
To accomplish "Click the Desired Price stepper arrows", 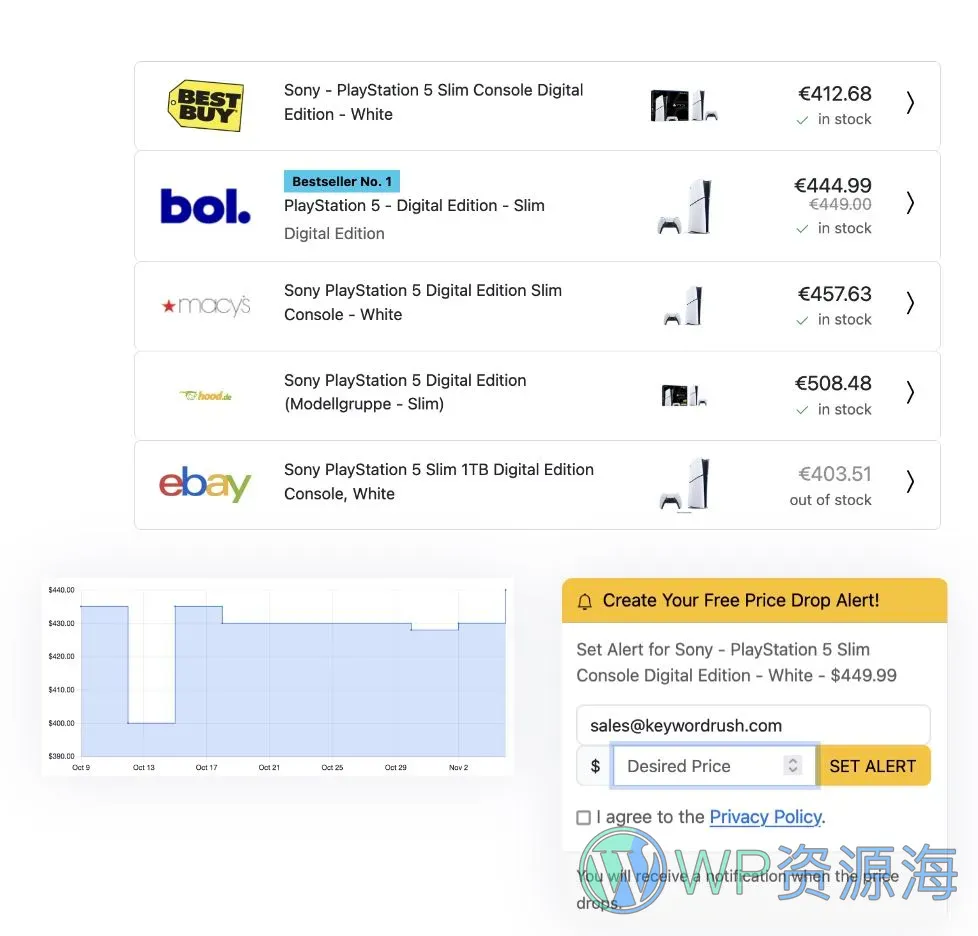I will coord(793,765).
